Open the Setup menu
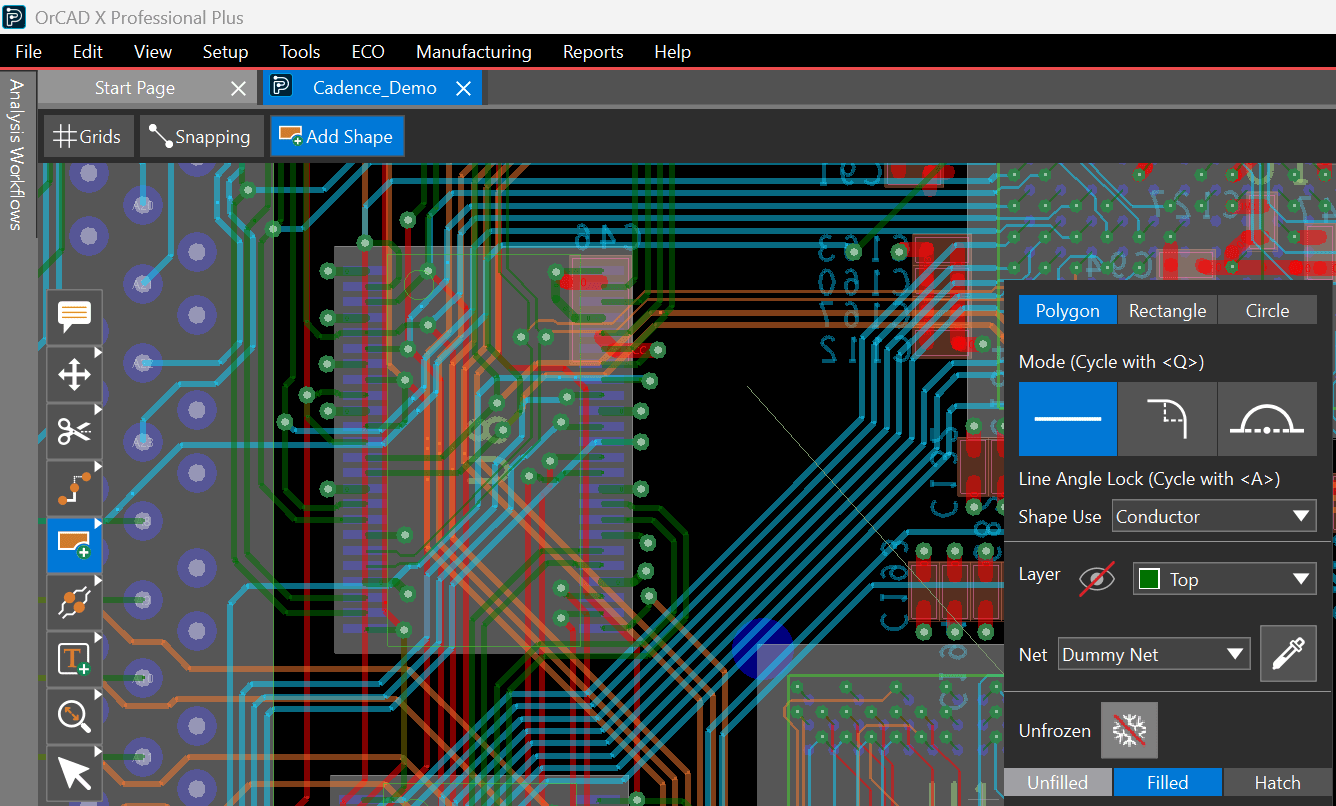 tap(225, 52)
